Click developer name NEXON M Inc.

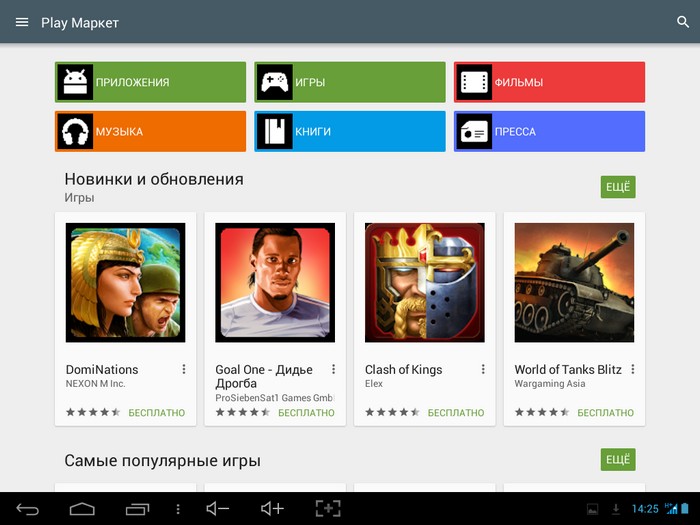[96, 383]
